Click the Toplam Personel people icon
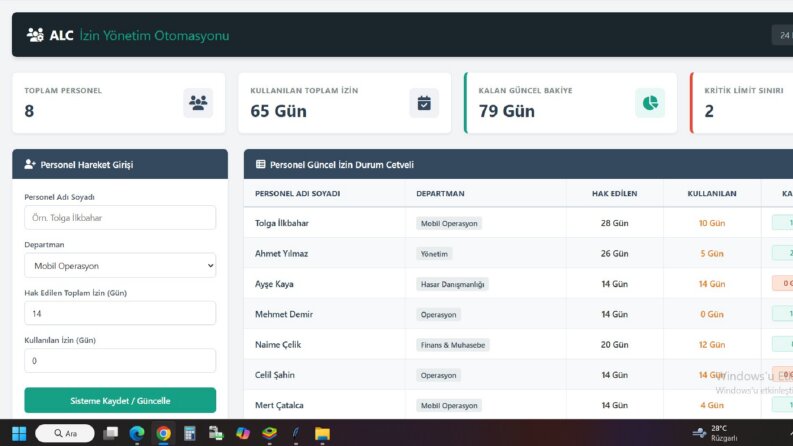The image size is (793, 446). pos(198,103)
